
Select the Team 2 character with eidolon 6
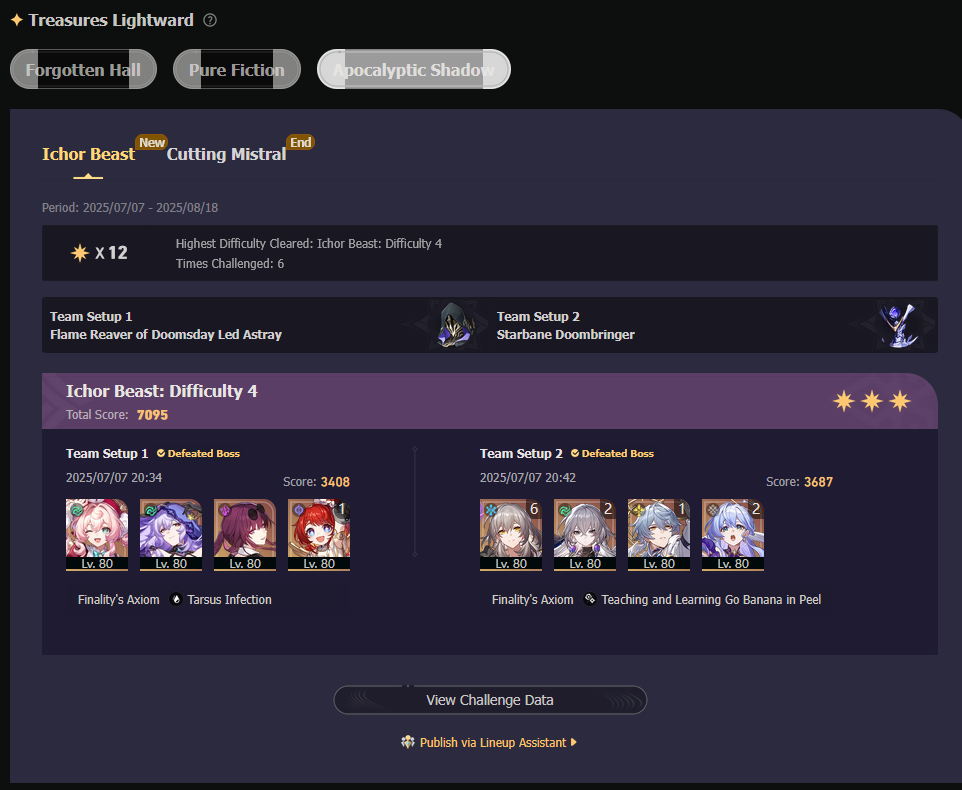pos(510,535)
